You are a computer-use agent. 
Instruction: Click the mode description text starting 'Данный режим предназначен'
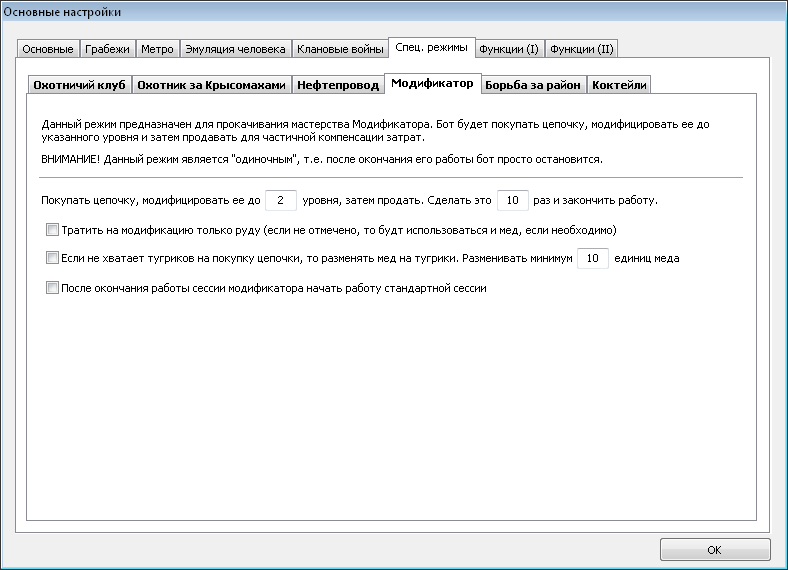click(375, 131)
